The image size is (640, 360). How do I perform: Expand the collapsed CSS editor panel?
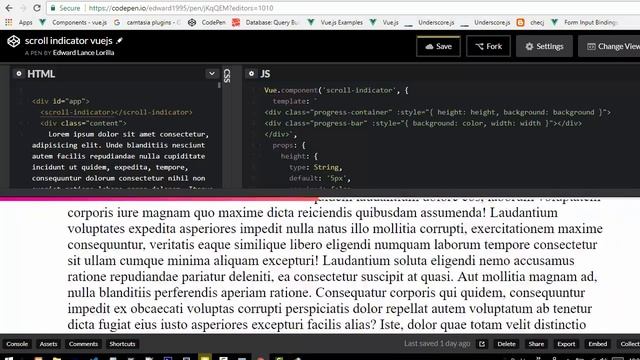pos(227,76)
